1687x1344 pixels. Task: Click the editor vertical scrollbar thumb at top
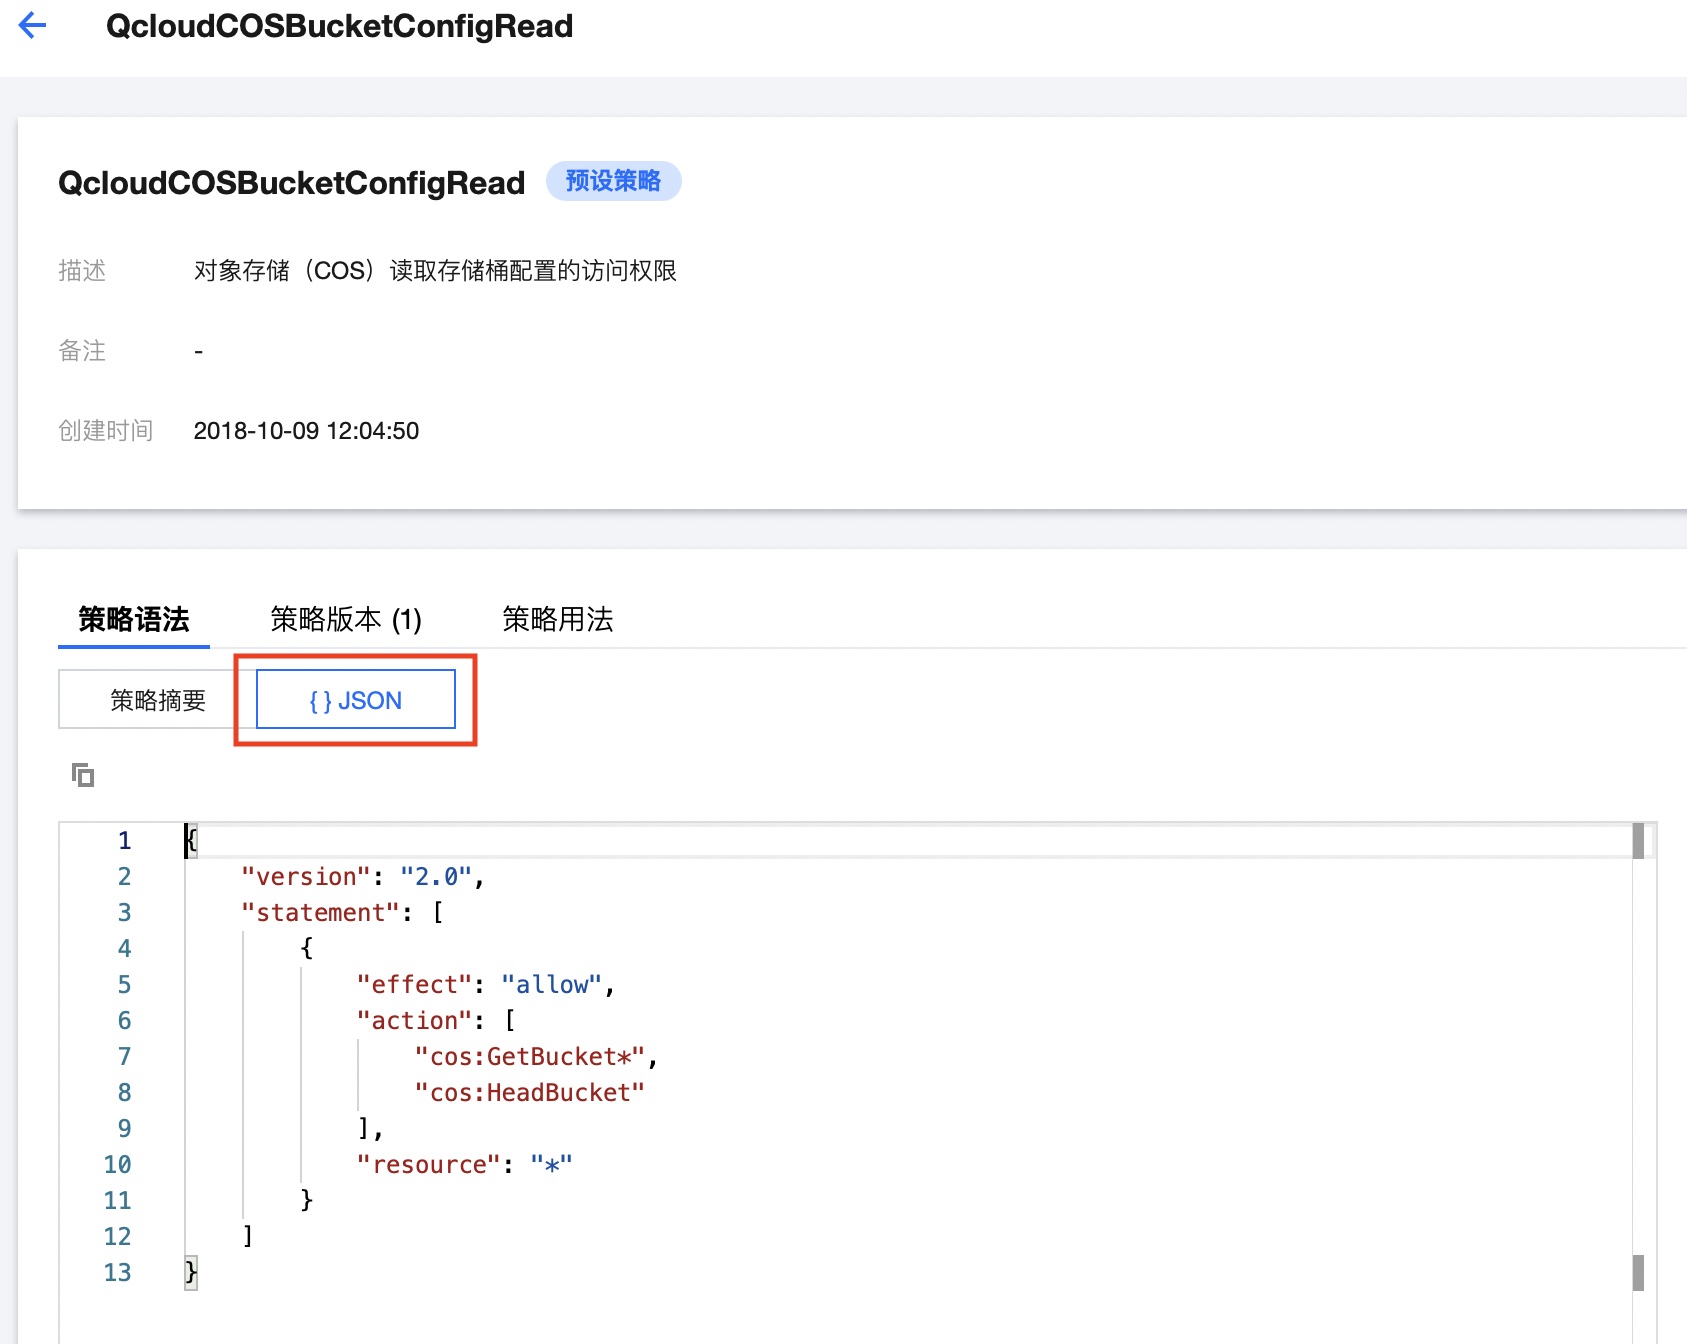click(1638, 841)
